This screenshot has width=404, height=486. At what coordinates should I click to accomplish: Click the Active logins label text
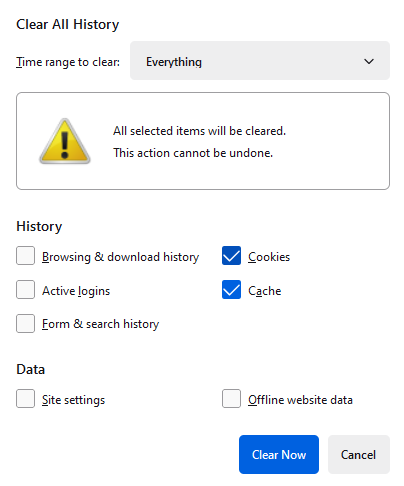(x=76, y=291)
